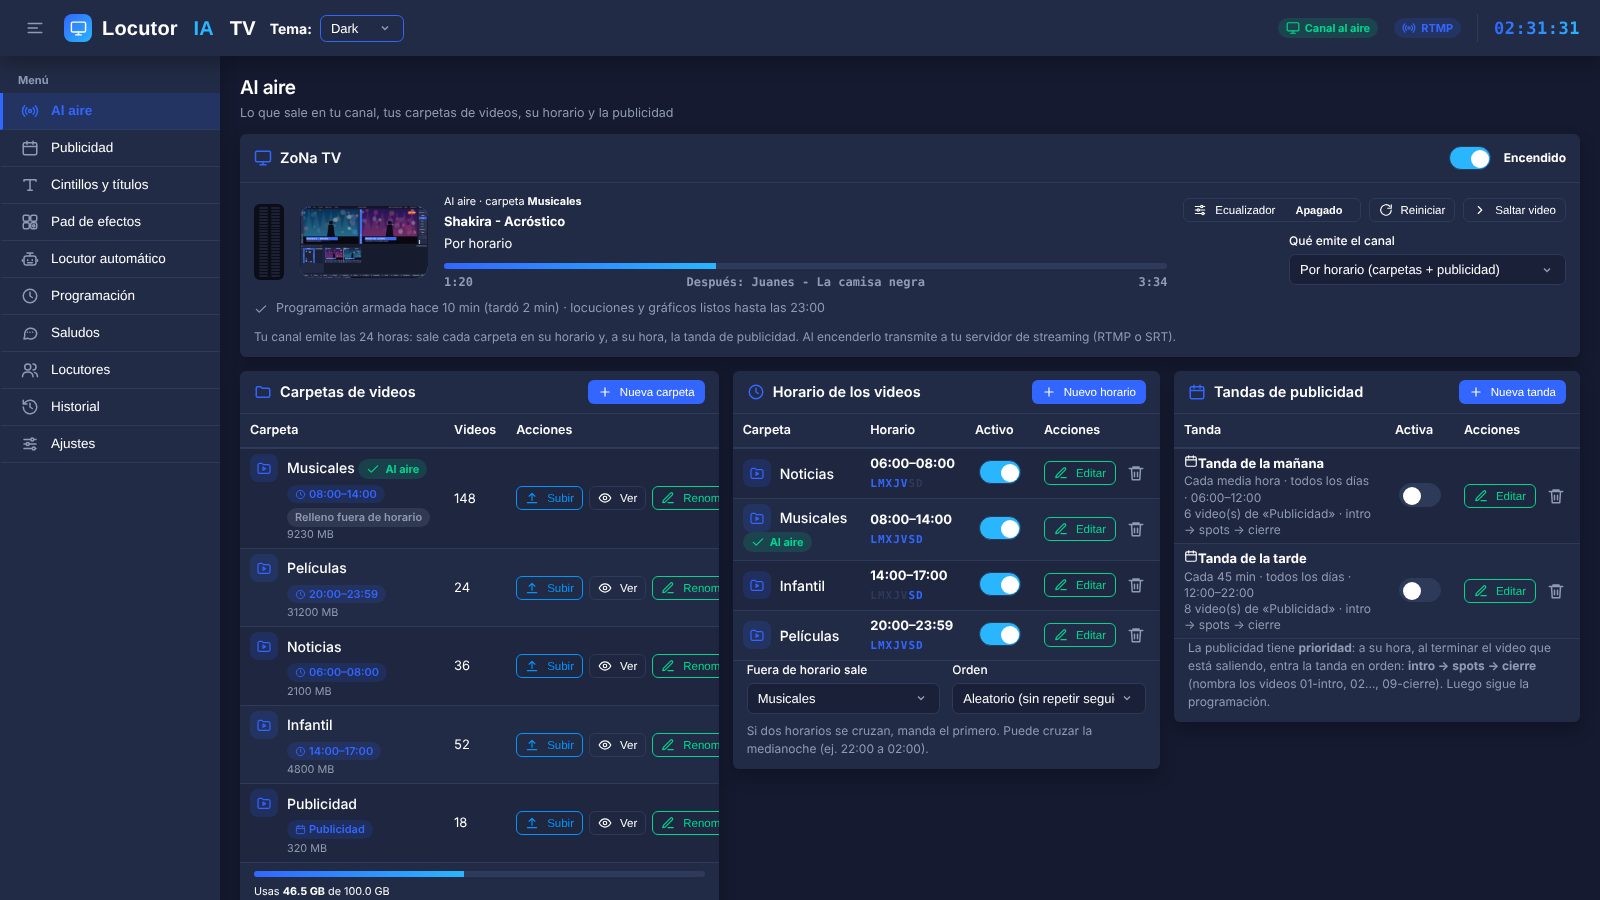
Task: Delete the Películas schedule with trash icon
Action: (1136, 635)
